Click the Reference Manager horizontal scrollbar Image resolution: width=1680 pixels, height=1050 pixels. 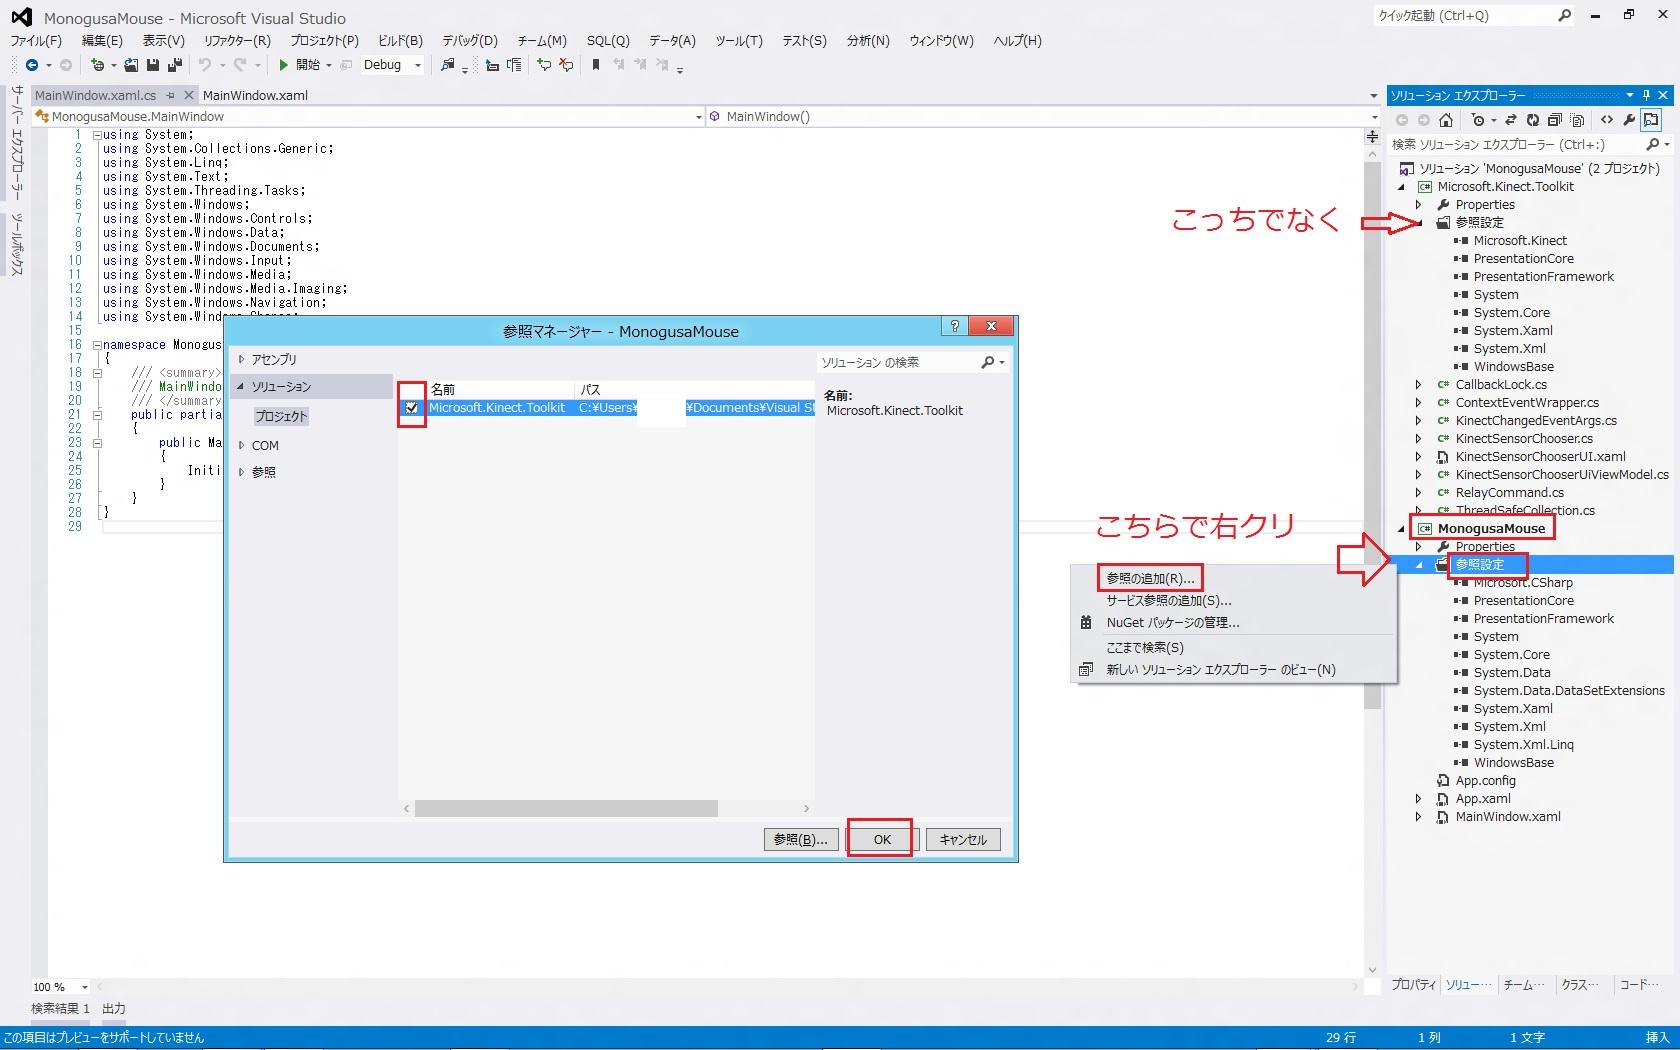click(566, 808)
